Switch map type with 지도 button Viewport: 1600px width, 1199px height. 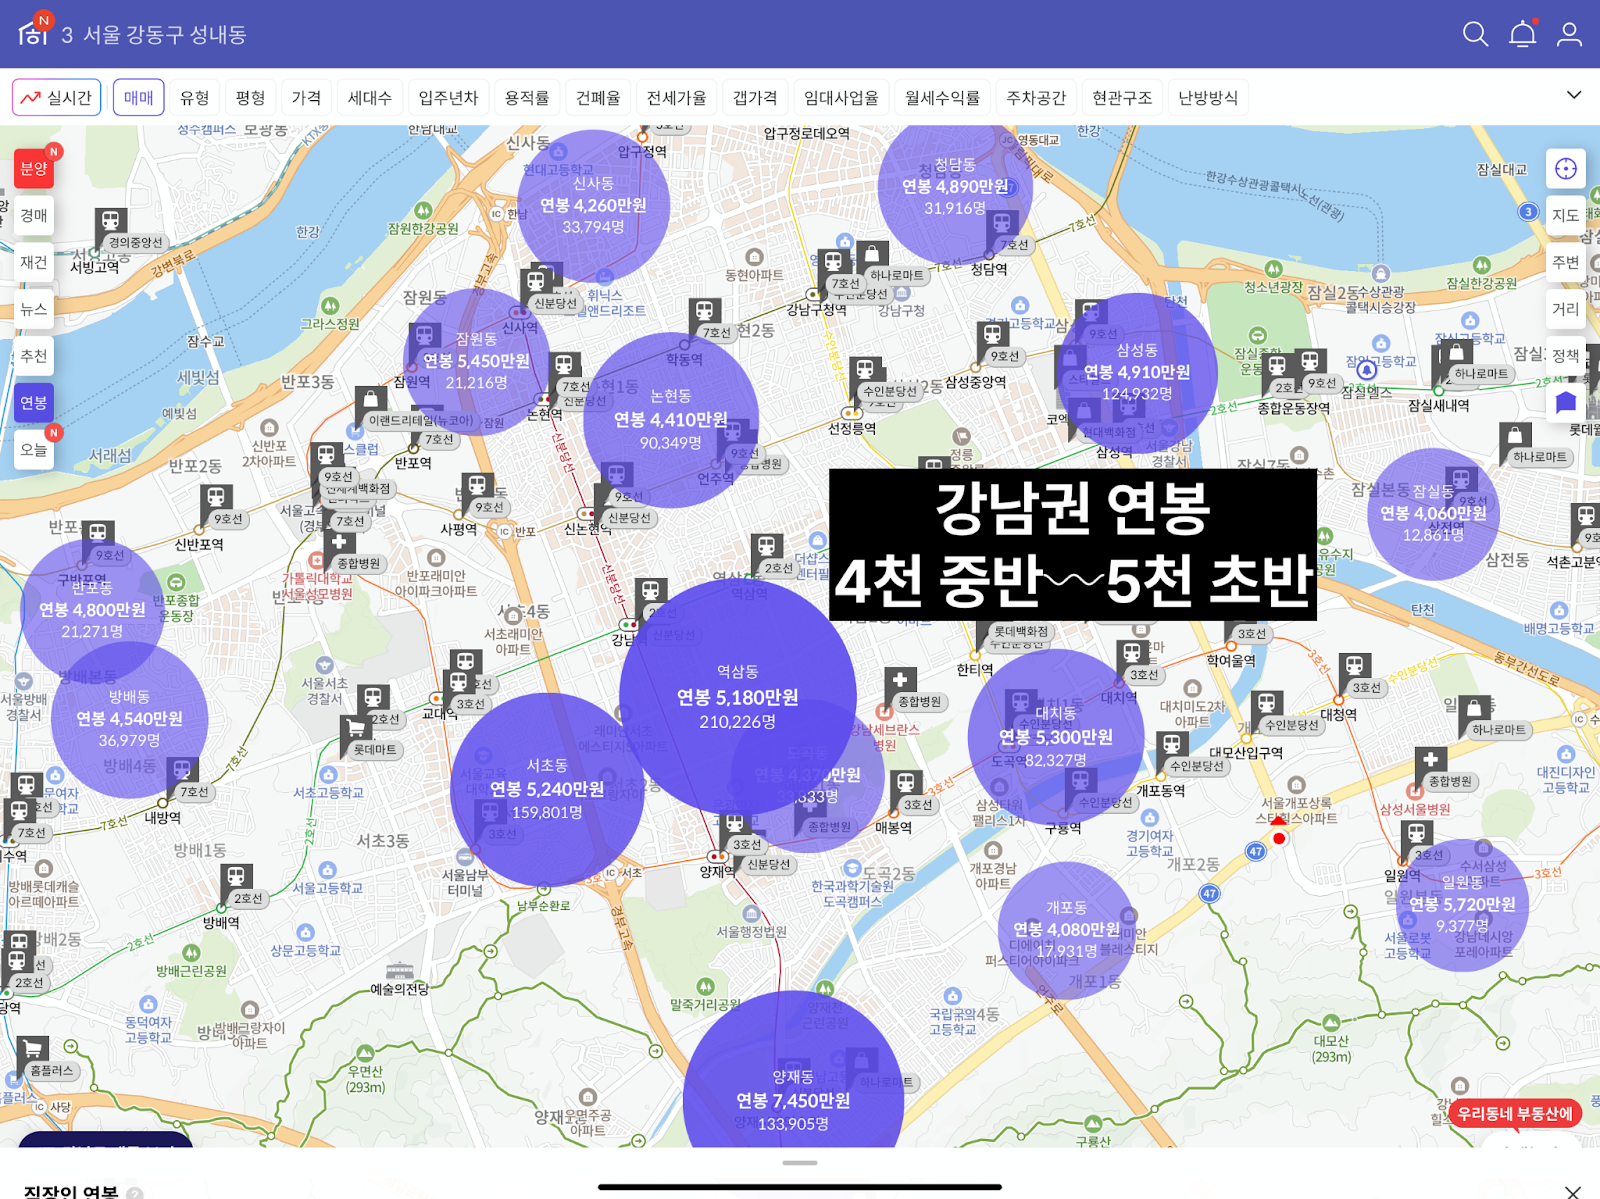(x=1566, y=216)
